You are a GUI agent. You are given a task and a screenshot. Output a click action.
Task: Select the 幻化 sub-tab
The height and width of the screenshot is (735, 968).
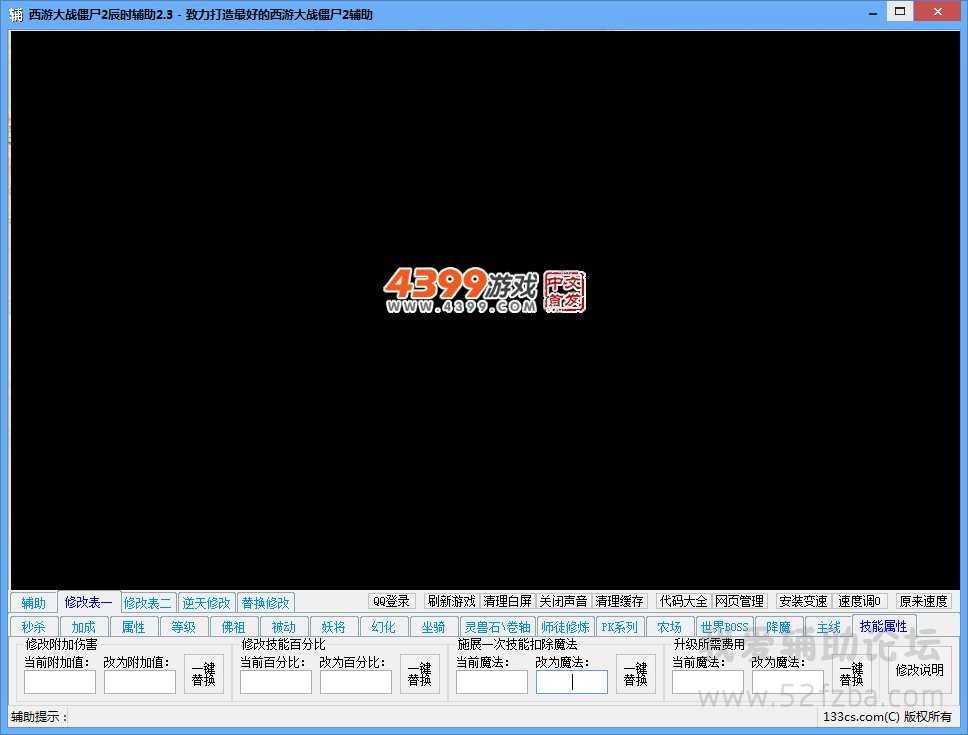click(x=383, y=627)
